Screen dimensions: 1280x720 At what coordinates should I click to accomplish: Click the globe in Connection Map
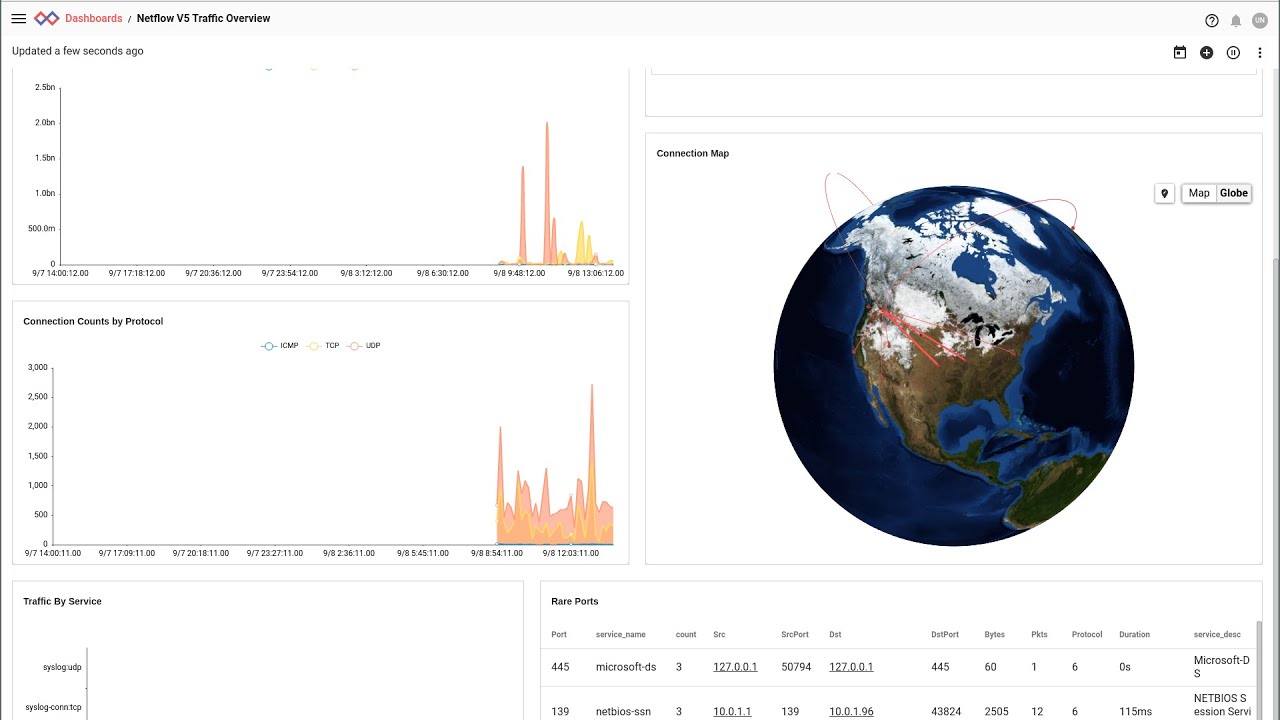pos(954,365)
